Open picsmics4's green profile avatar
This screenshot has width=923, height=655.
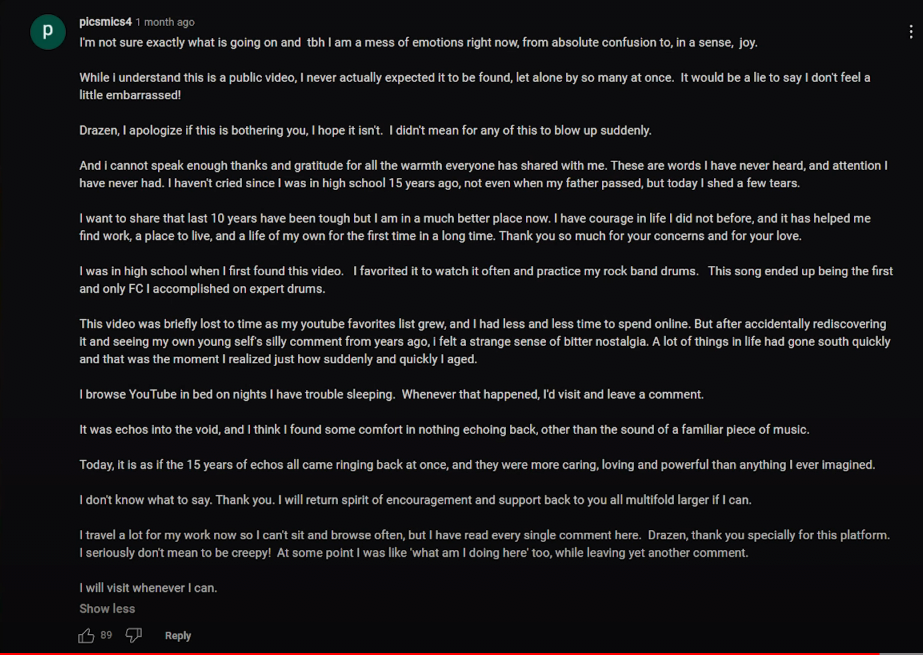coord(48,32)
